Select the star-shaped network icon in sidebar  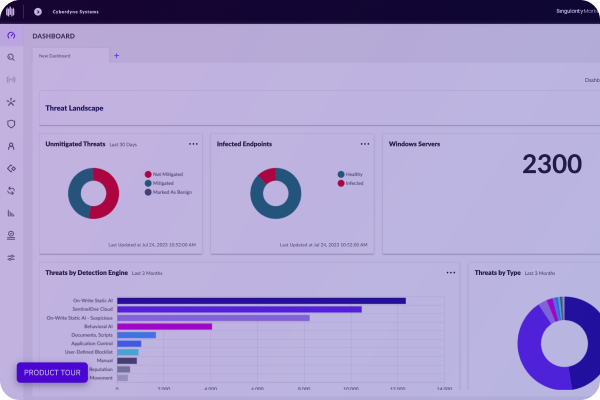[11, 102]
